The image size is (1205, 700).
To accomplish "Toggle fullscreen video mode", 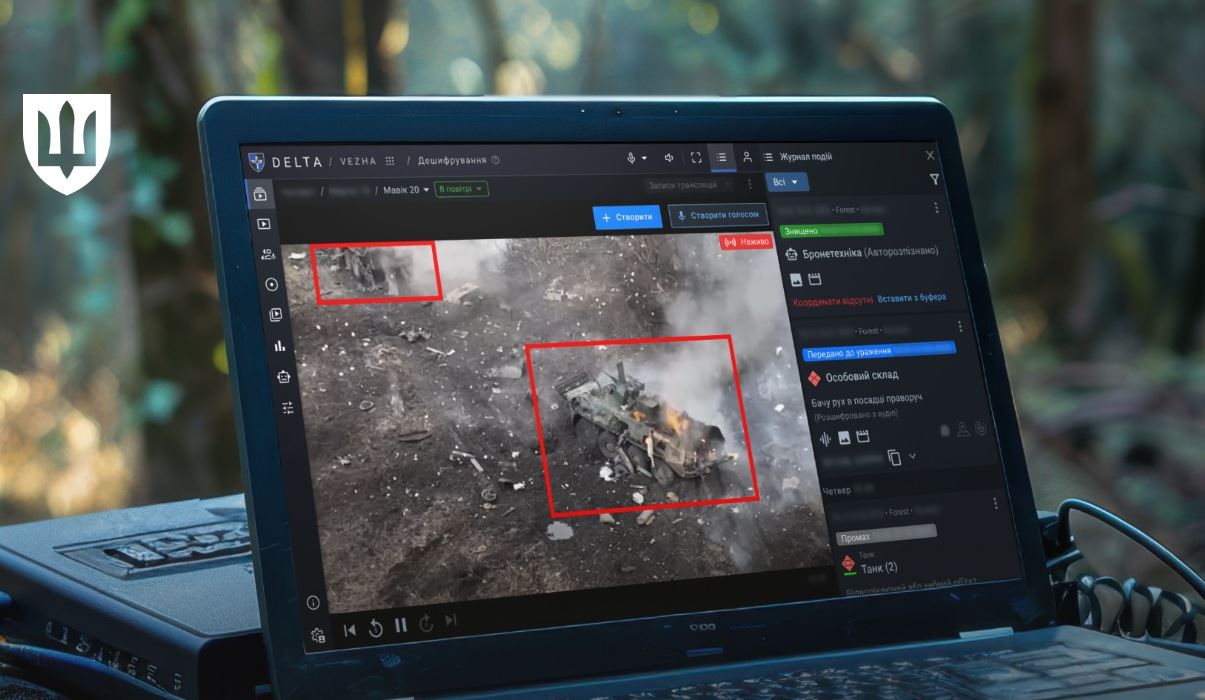I will pos(695,158).
